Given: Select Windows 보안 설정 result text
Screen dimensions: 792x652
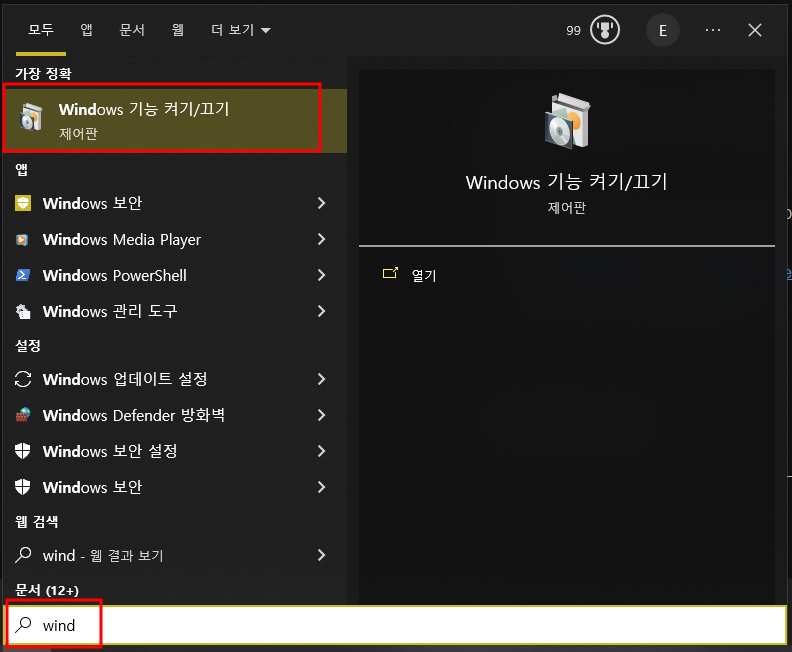Looking at the screenshot, I should tap(110, 451).
